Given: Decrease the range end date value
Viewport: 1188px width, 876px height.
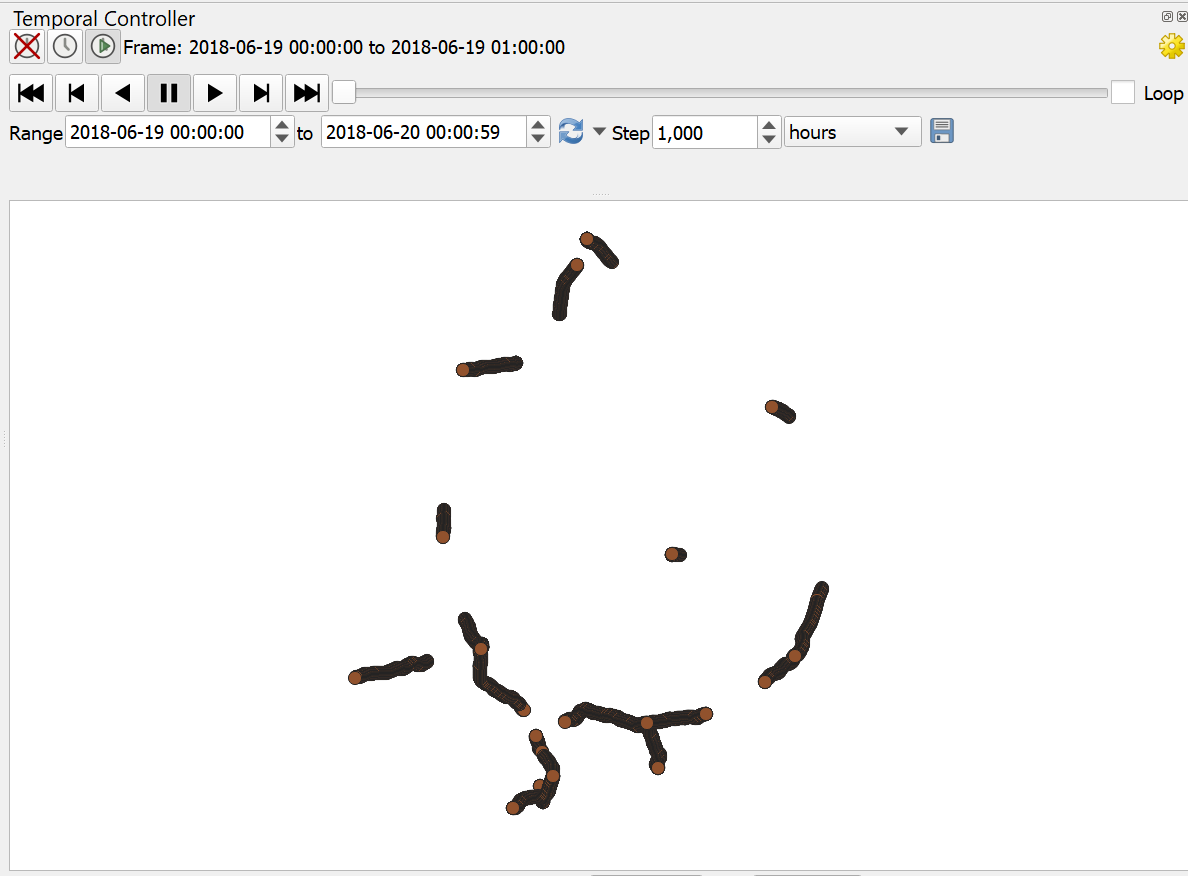Looking at the screenshot, I should (x=538, y=140).
